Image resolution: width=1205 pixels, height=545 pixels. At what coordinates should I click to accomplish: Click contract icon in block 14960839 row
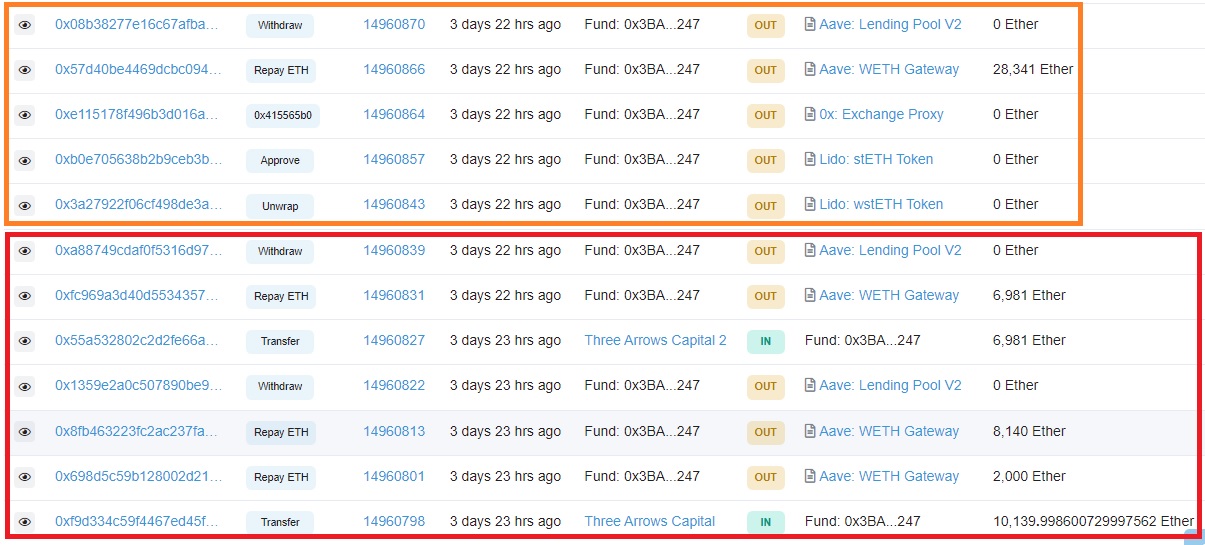click(810, 250)
